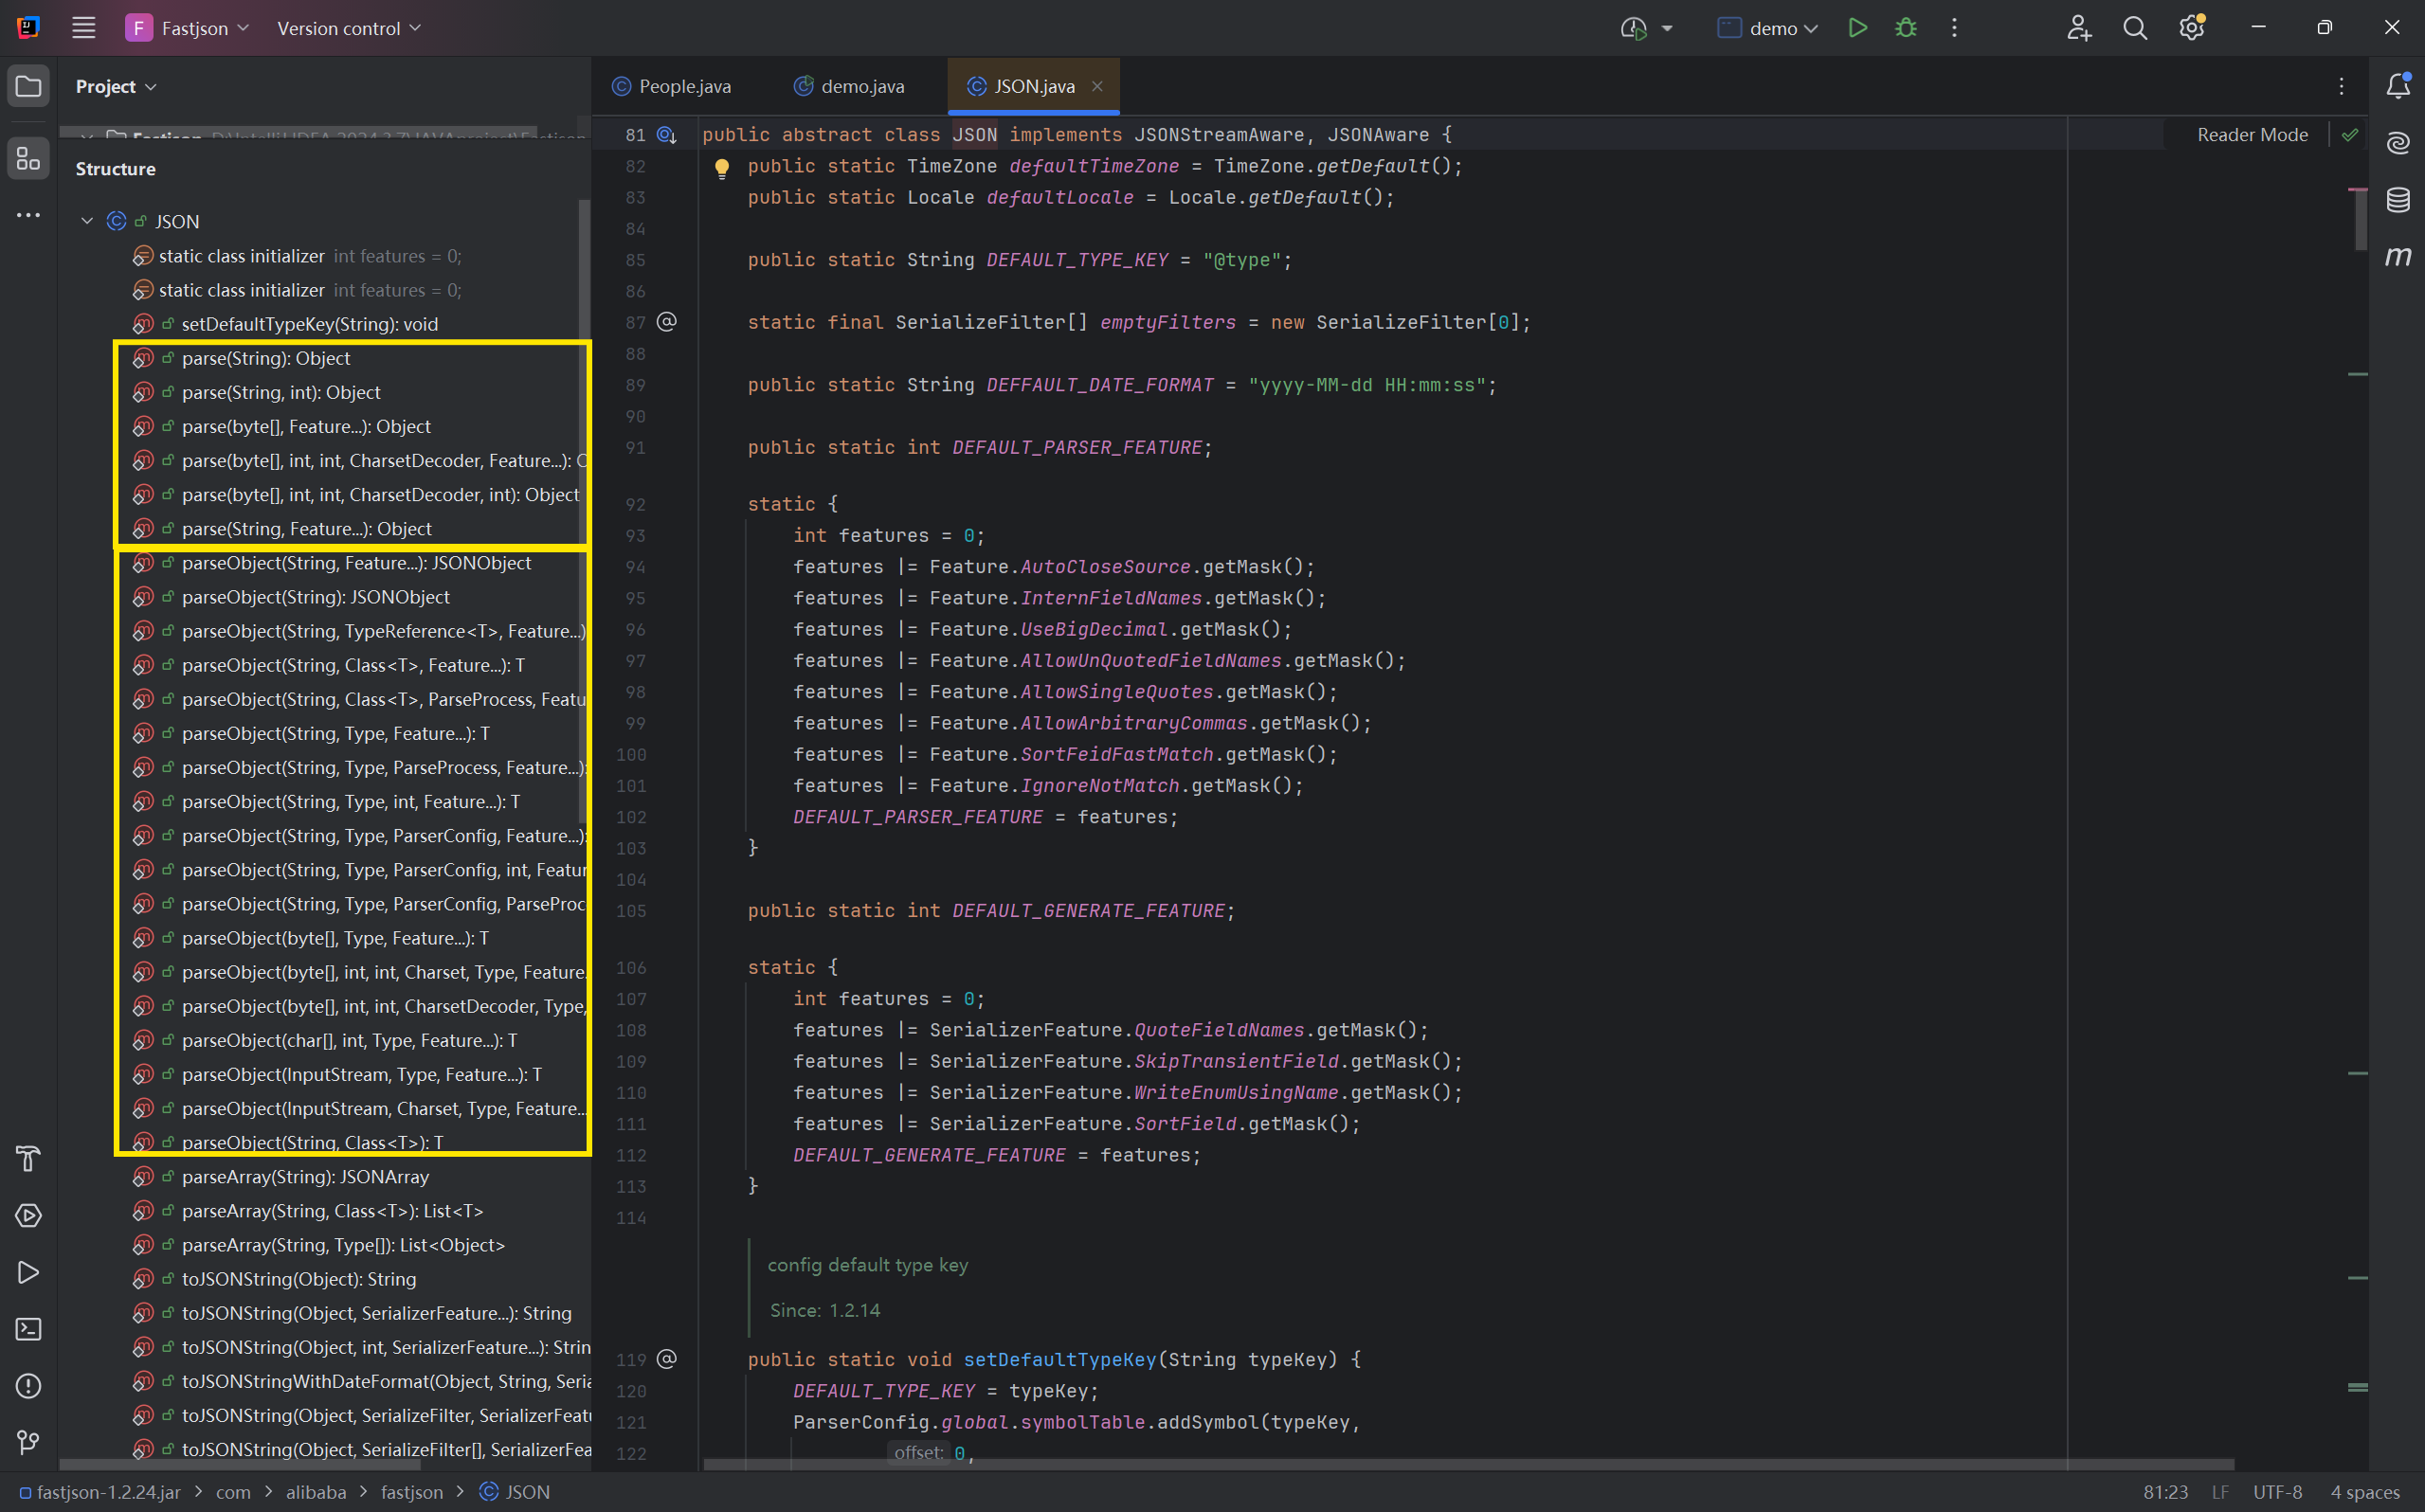Screen dimensions: 2425x1512
Task: Click the editor horizontal scrollbar
Action: click(x=1468, y=1464)
